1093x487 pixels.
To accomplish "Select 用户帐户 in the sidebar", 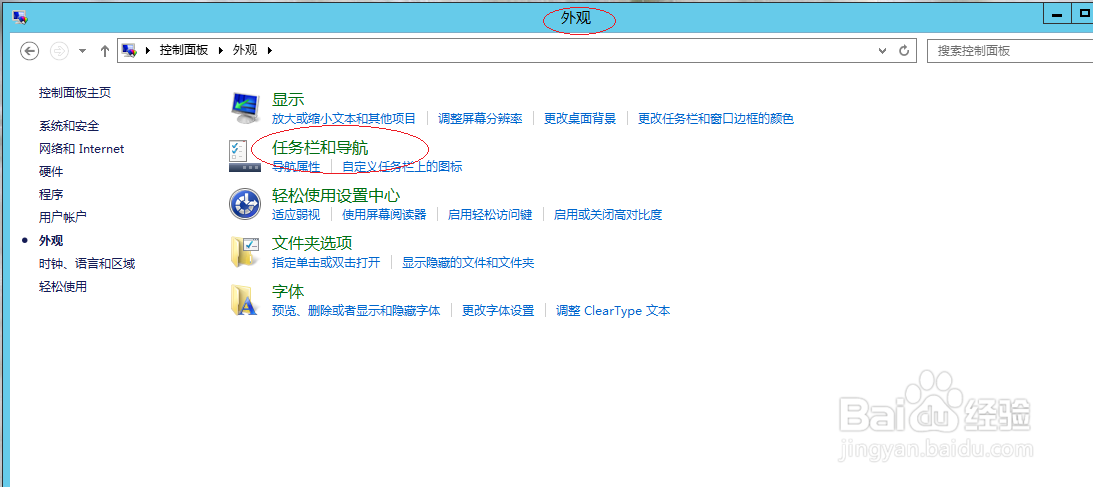I will 63,217.
